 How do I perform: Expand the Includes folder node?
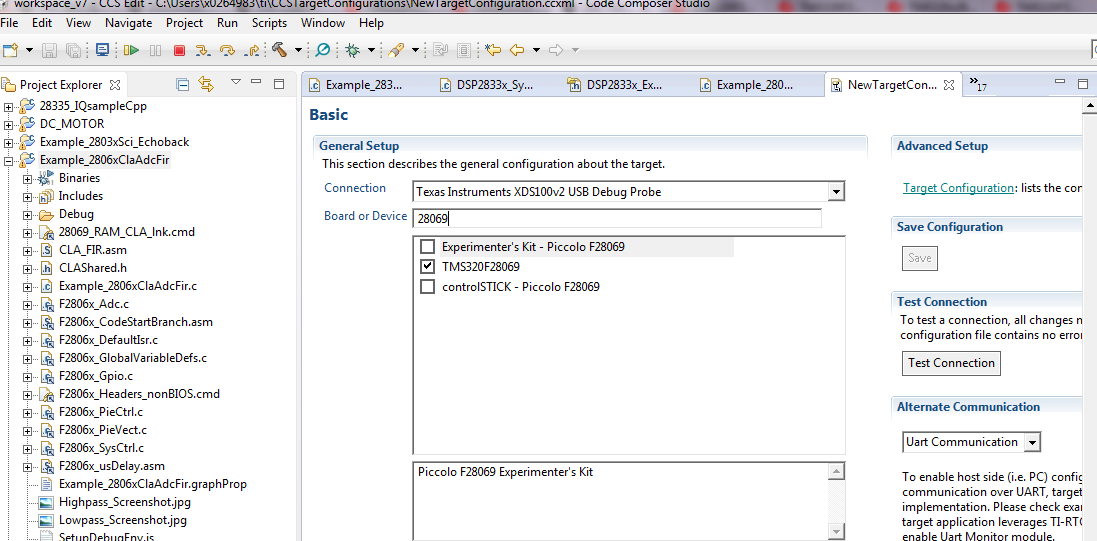(27, 197)
